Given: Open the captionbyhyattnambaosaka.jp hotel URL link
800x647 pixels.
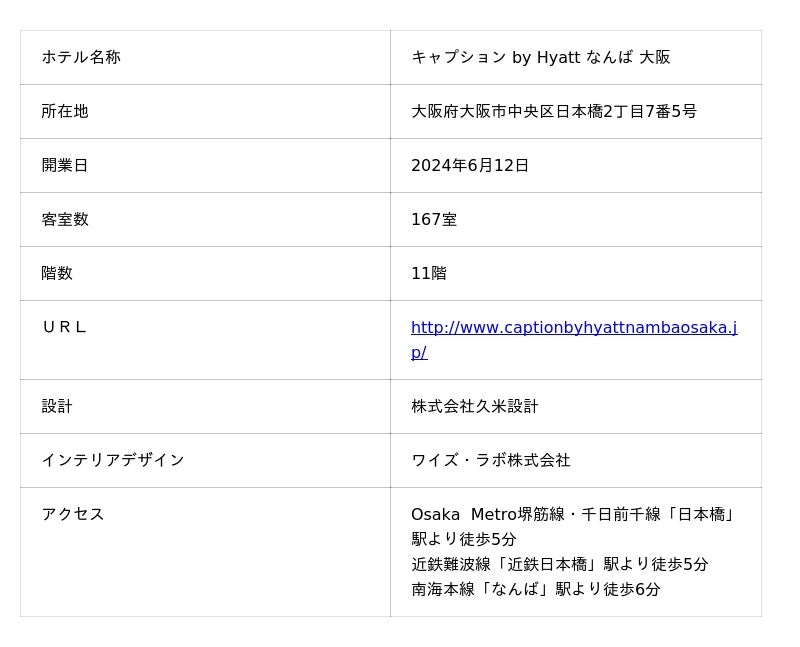Looking at the screenshot, I should (x=573, y=328).
